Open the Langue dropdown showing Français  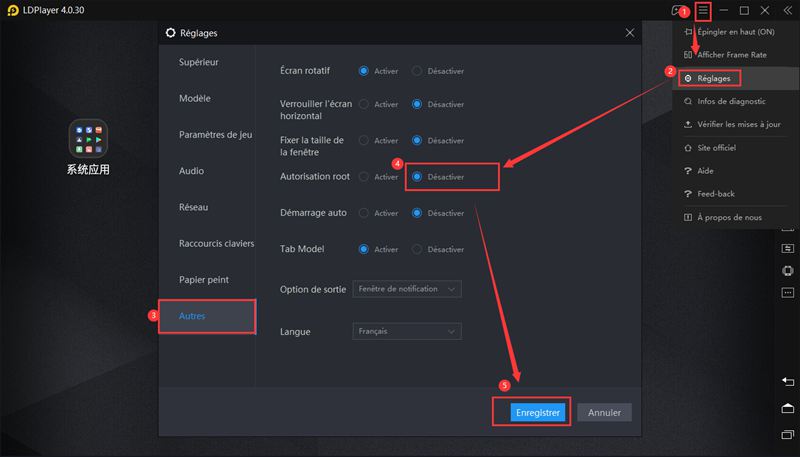tap(406, 331)
